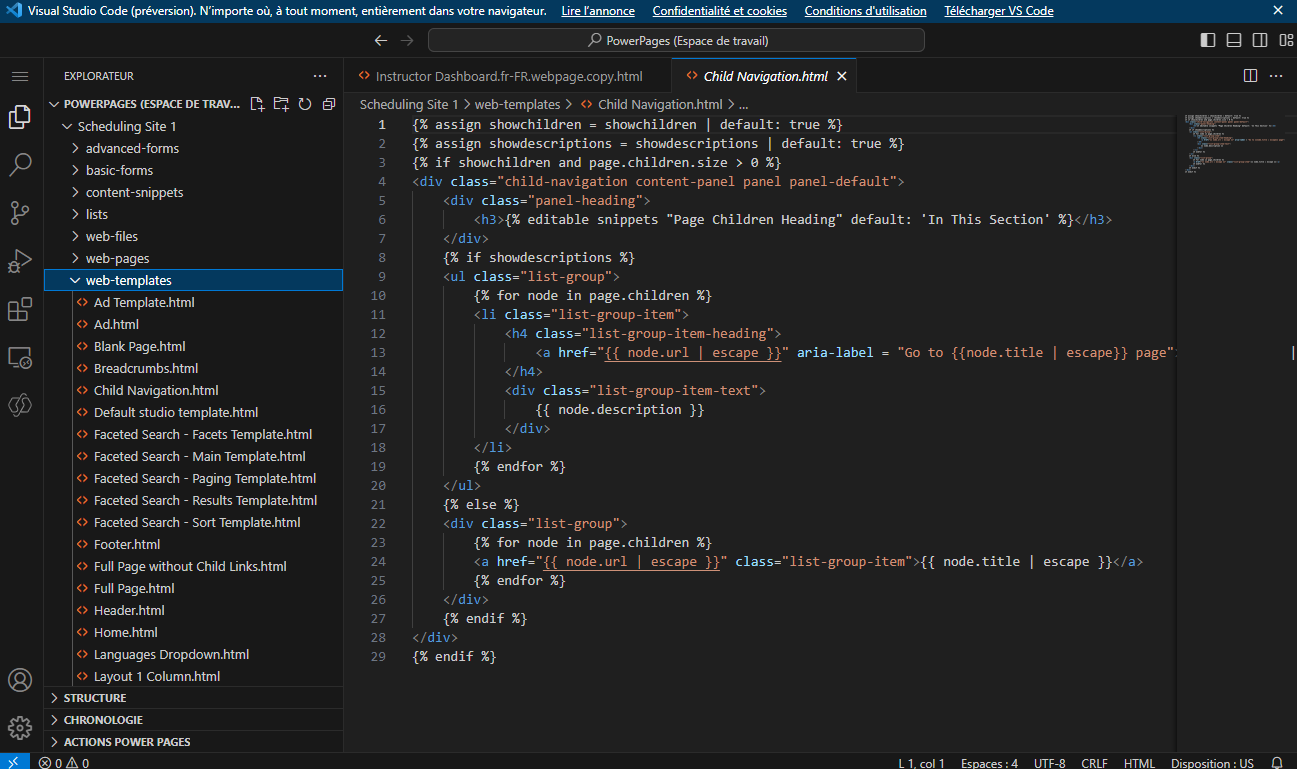This screenshot has width=1297, height=769.
Task: Toggle the bottom panel visibility
Action: [x=1233, y=39]
